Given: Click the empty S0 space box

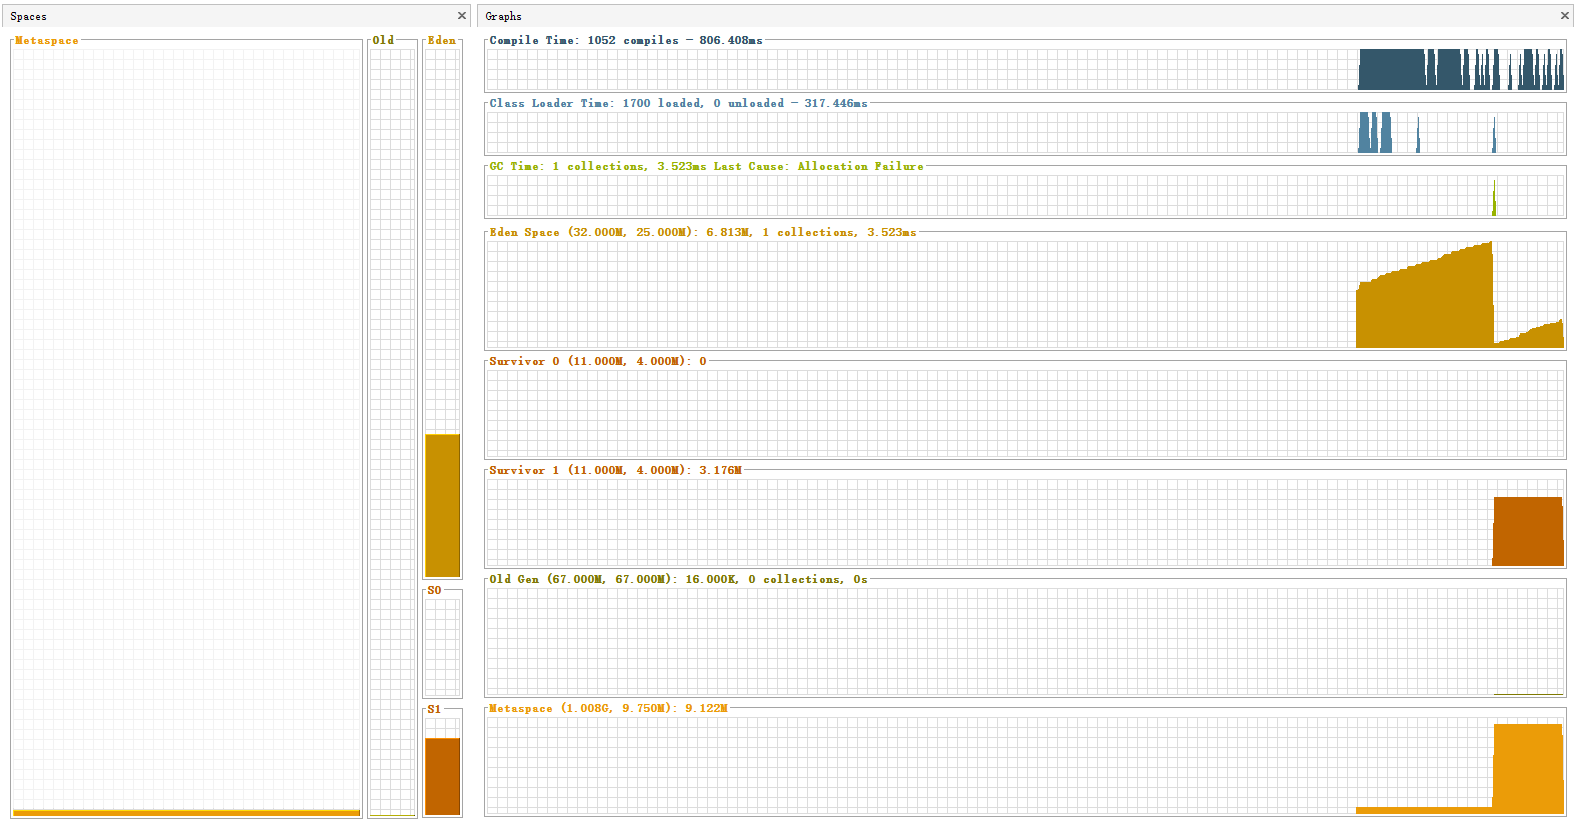Looking at the screenshot, I should [x=442, y=646].
